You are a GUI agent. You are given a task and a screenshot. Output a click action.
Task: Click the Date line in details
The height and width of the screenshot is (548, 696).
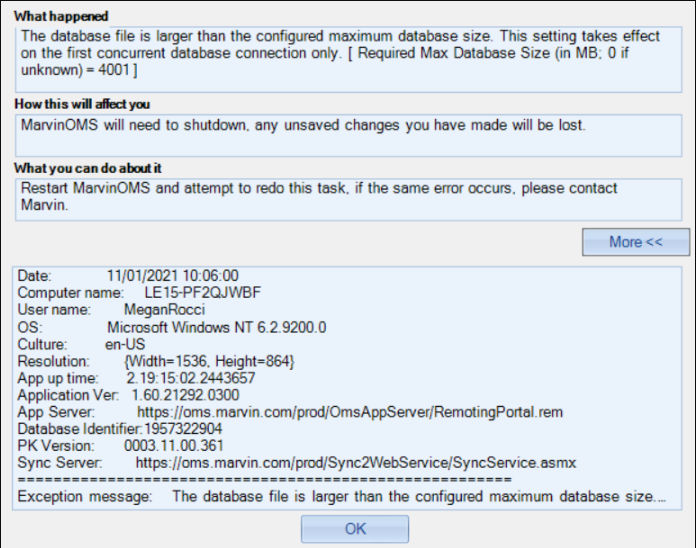(128, 276)
